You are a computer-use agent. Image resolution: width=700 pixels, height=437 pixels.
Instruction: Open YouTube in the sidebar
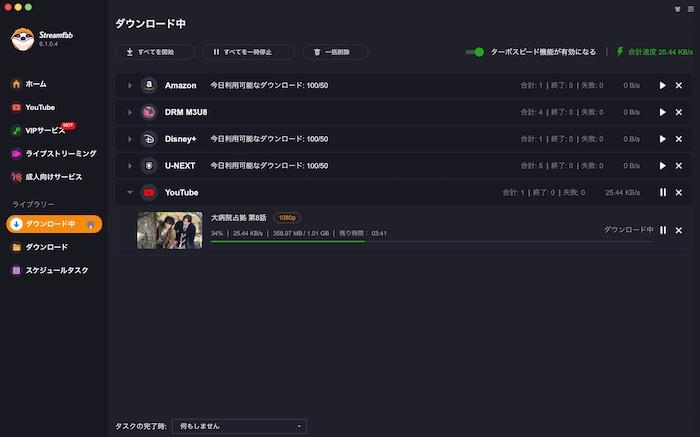[33, 107]
